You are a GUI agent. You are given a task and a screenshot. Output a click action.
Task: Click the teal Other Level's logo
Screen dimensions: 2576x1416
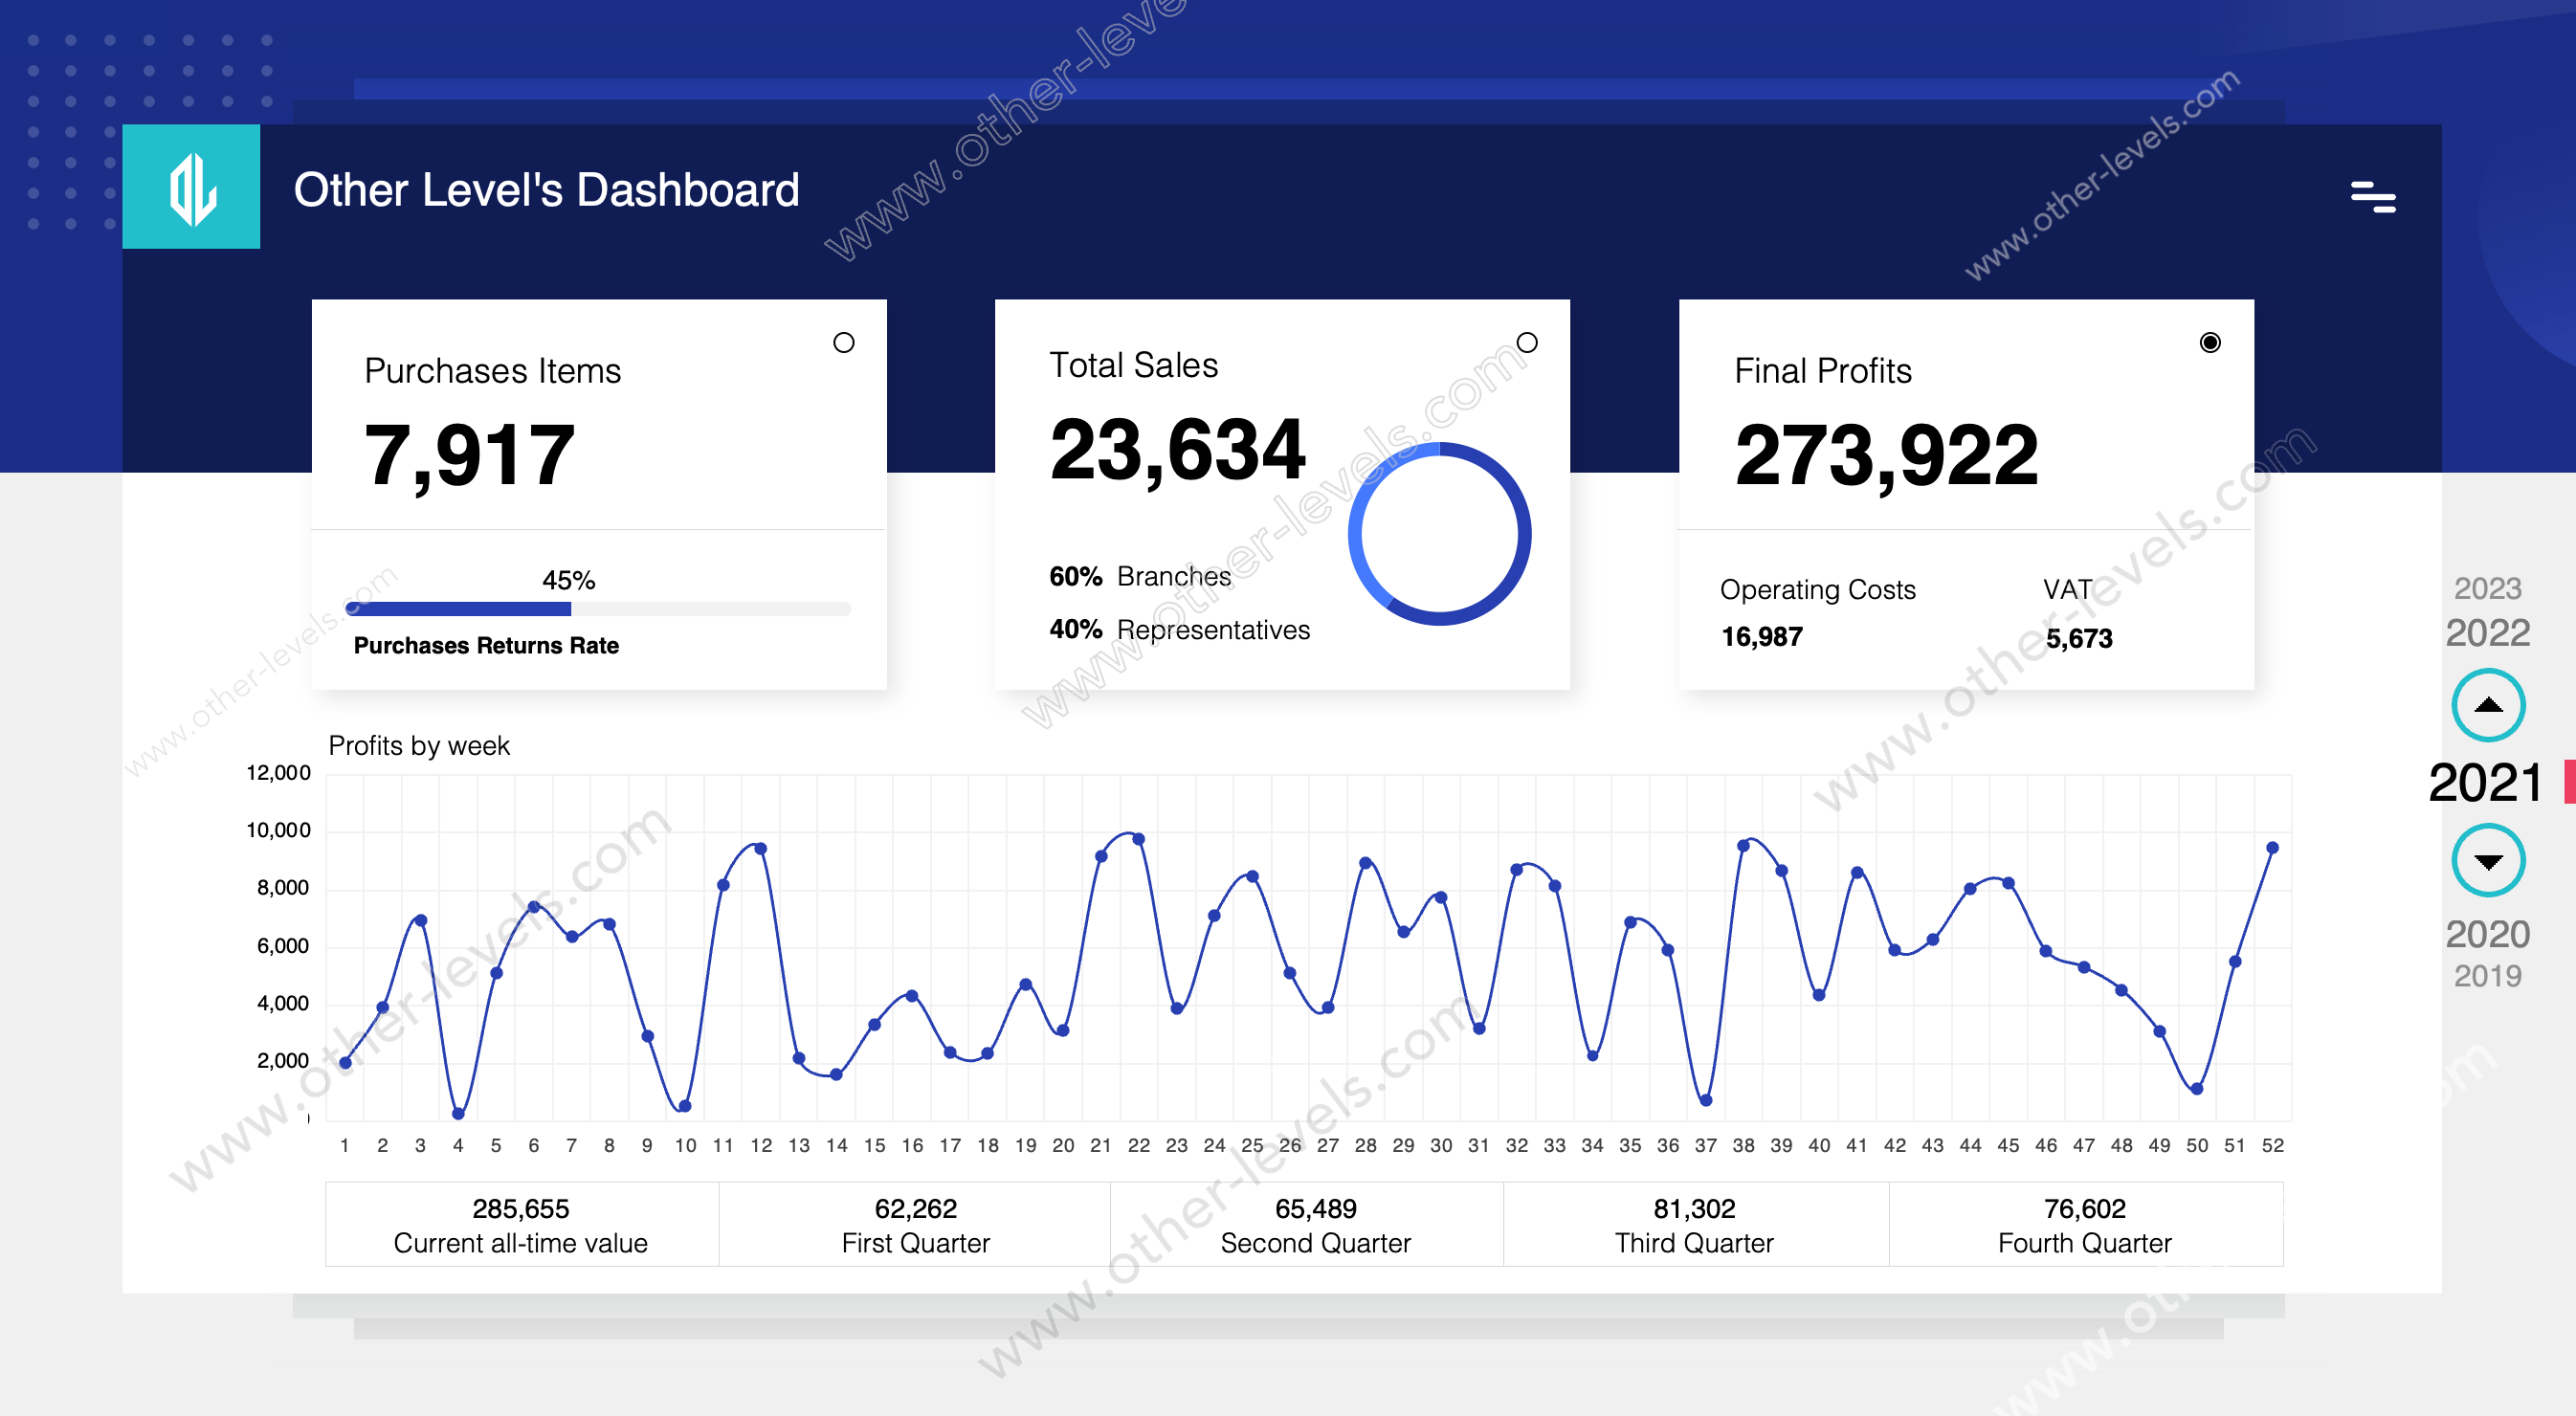click(x=191, y=187)
